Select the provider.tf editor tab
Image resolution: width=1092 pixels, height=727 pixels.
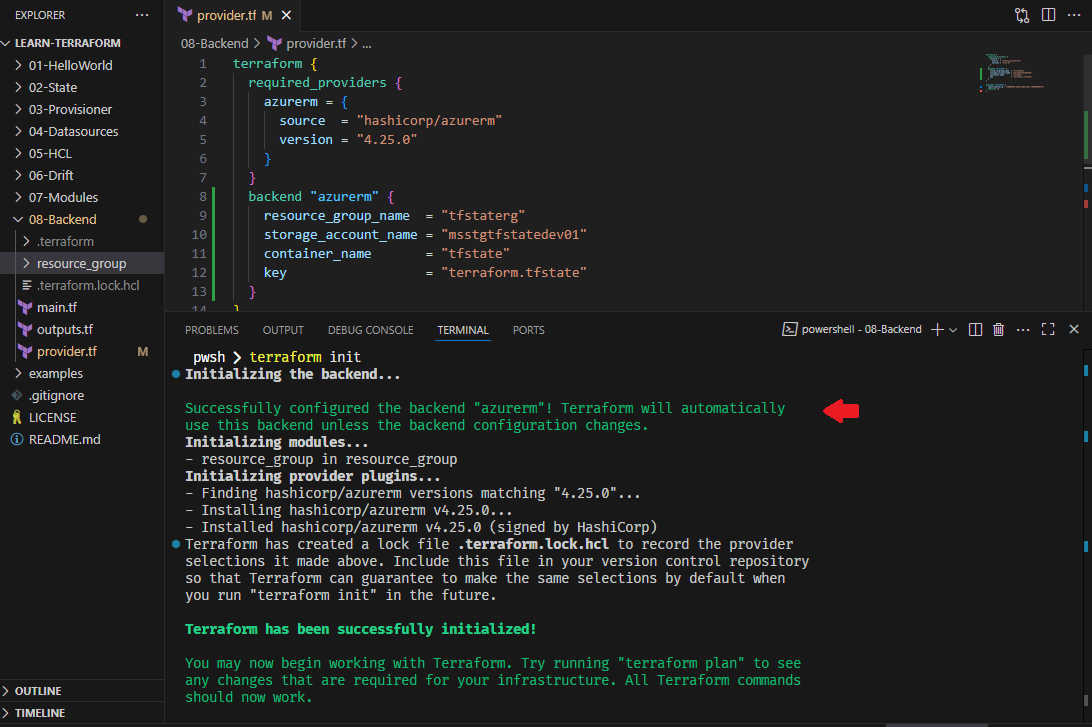[233, 15]
